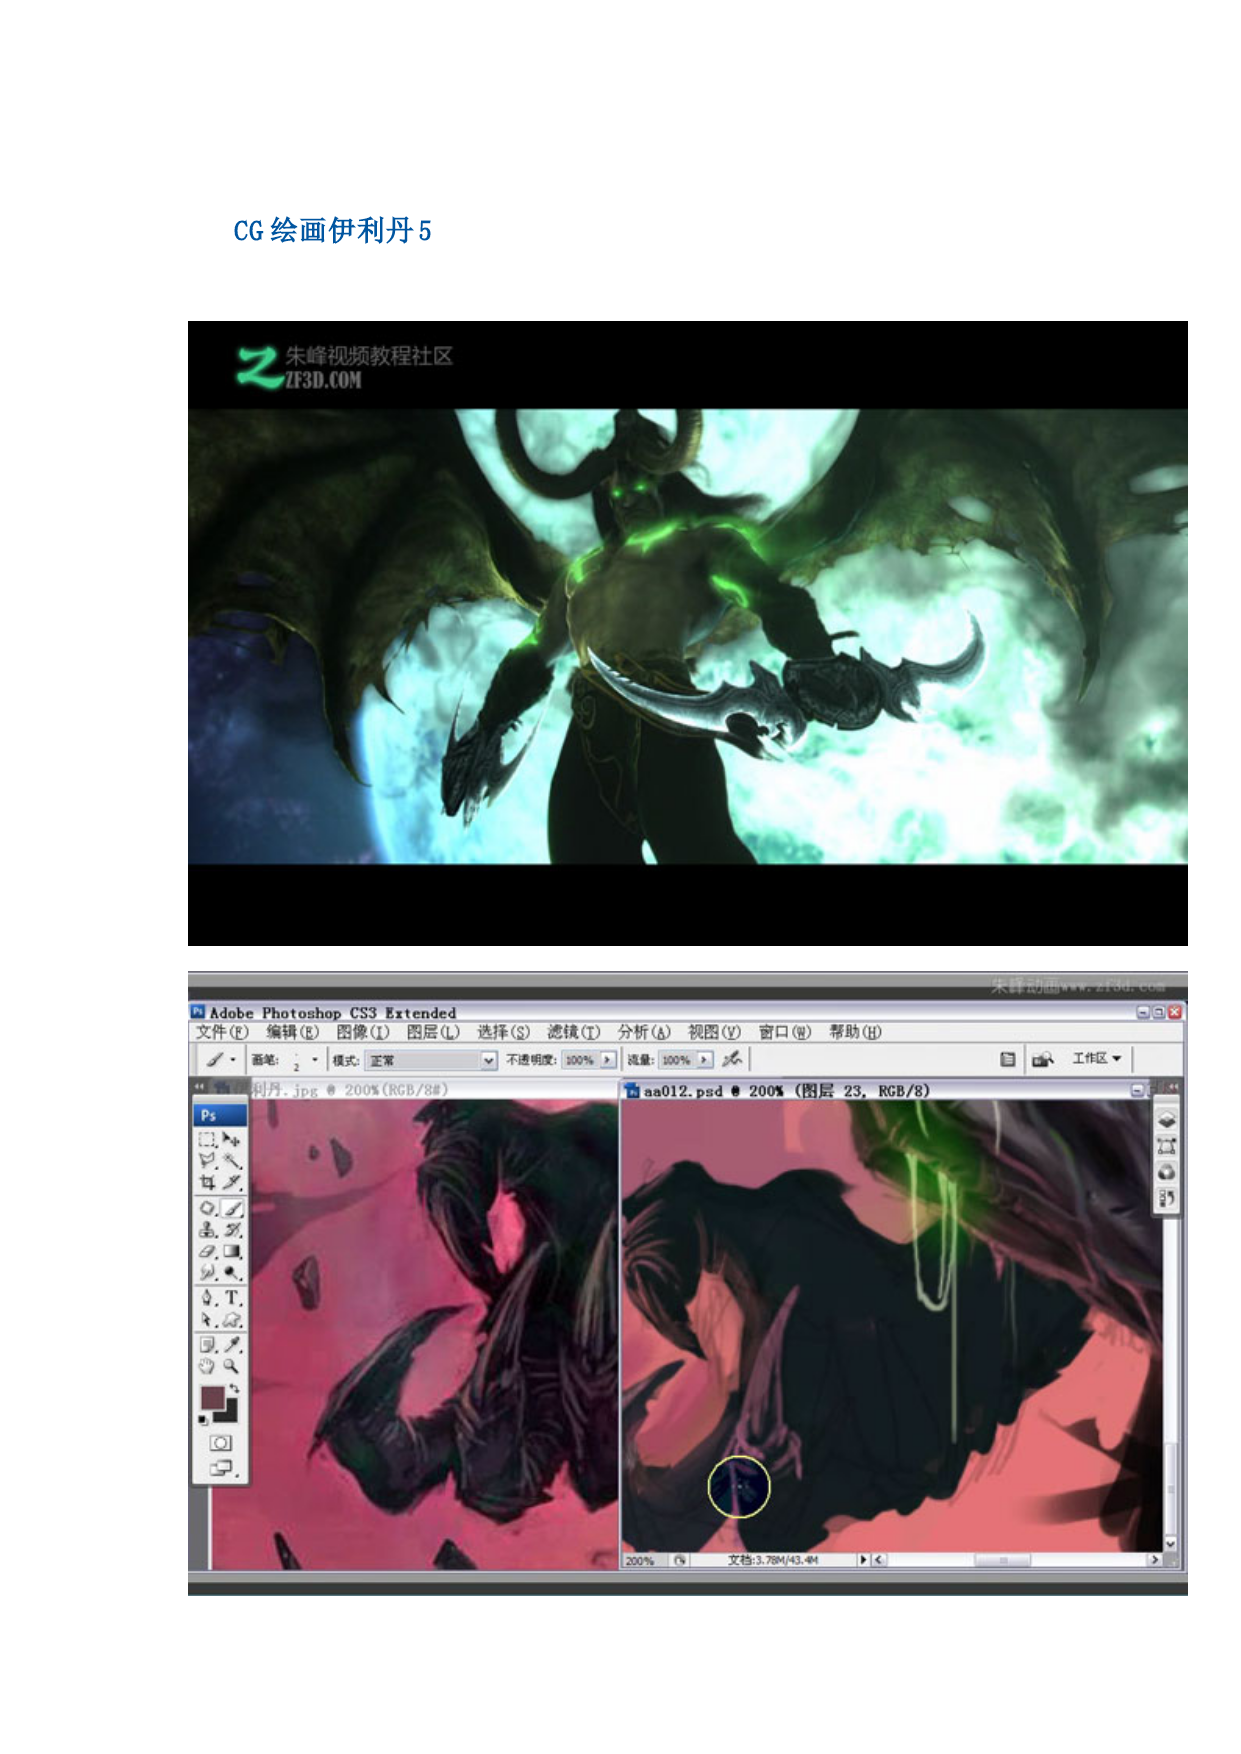Viewport: 1241px width, 1754px height.
Task: Select the Eyedropper tool
Action: [232, 1345]
